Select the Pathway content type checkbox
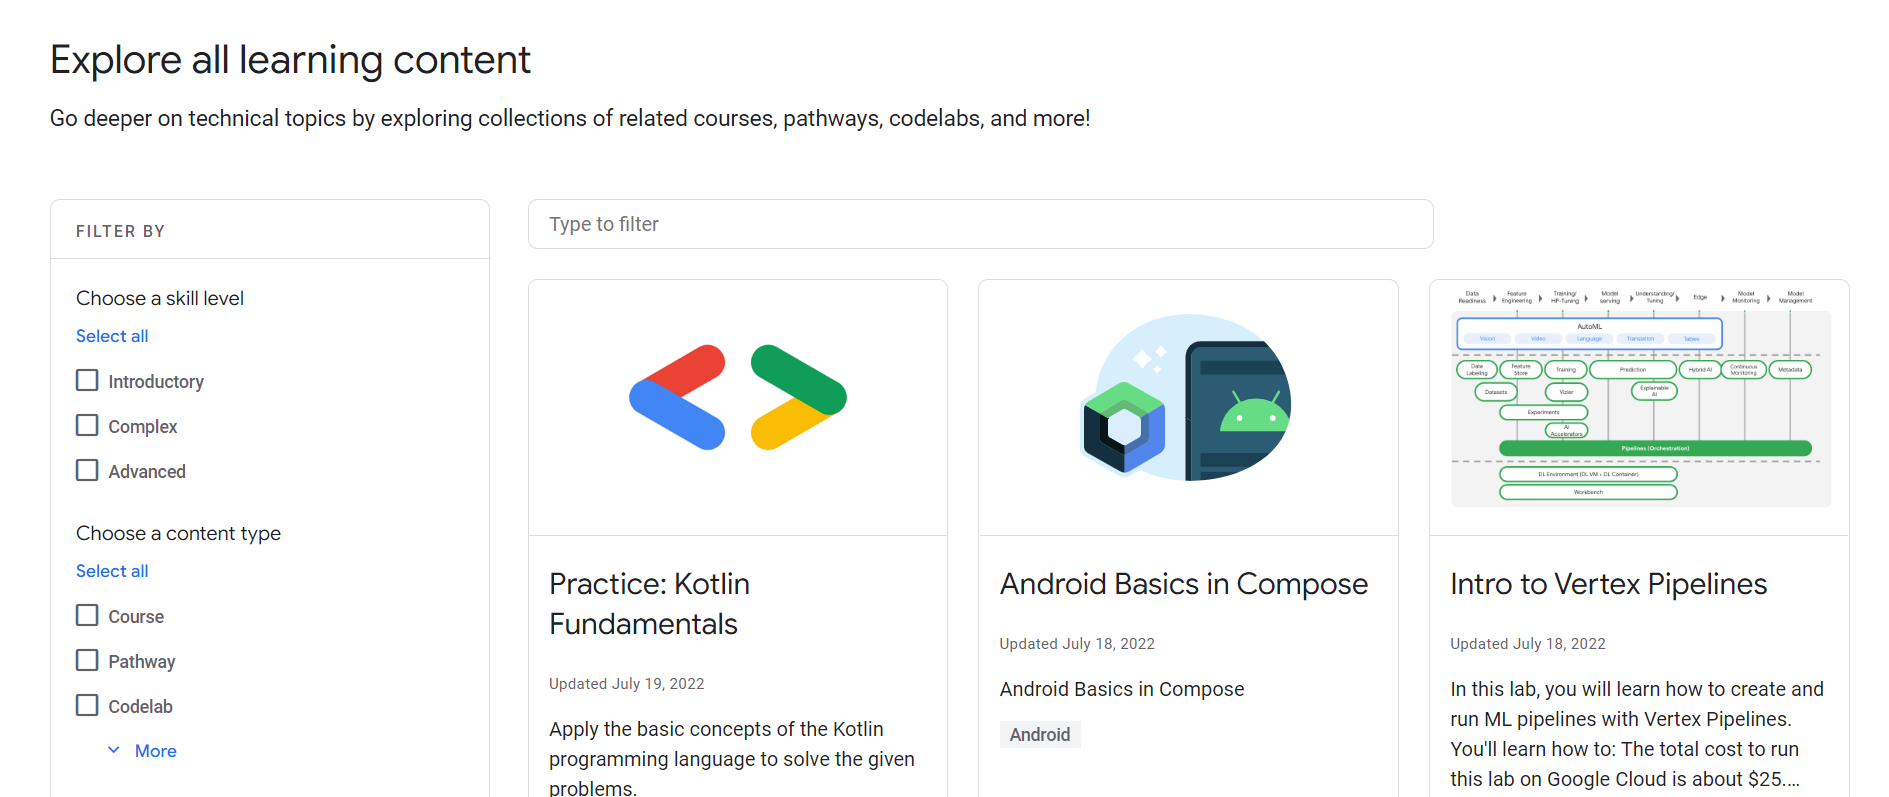This screenshot has height=797, width=1889. (x=88, y=661)
